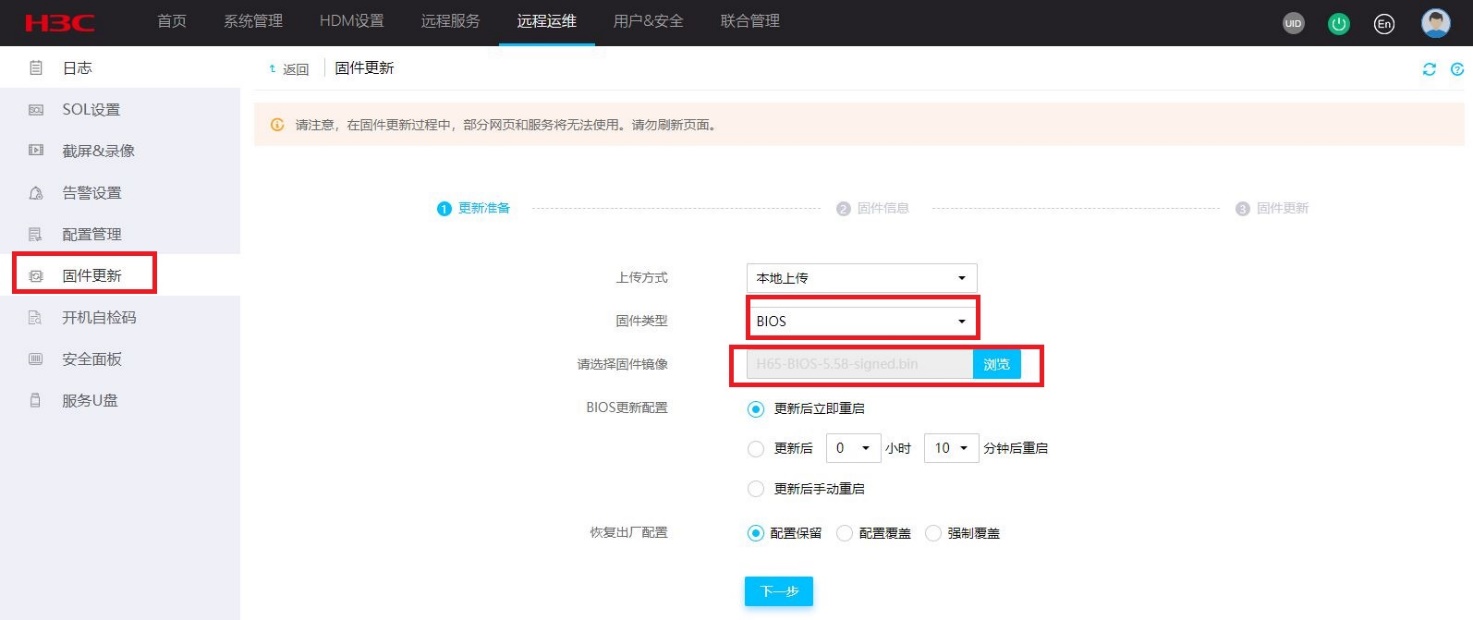This screenshot has width=1473, height=620.
Task: Click the UID indicator icon
Action: [1292, 23]
